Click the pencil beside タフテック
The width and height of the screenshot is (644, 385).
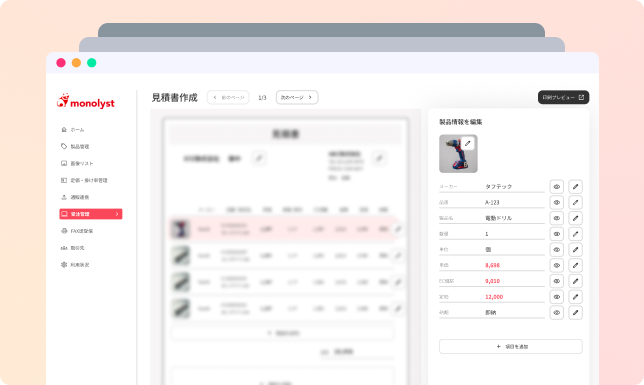pyautogui.click(x=575, y=187)
